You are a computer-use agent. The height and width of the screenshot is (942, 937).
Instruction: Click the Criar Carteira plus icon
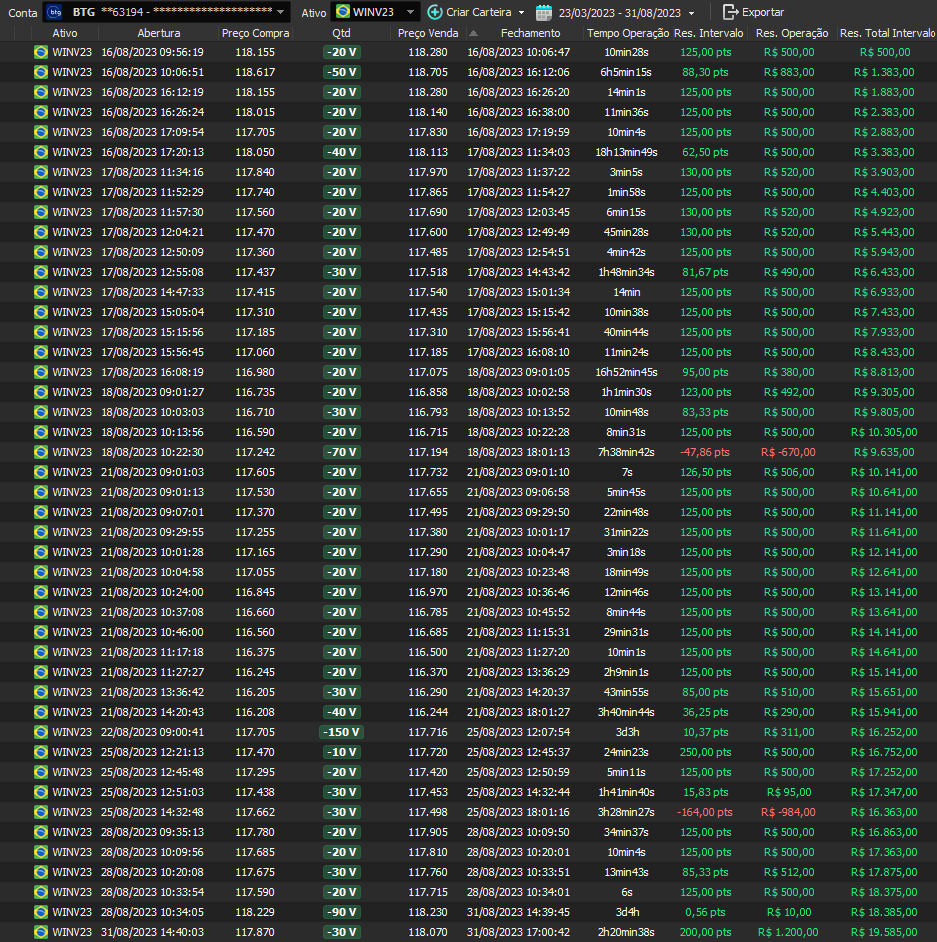(434, 12)
